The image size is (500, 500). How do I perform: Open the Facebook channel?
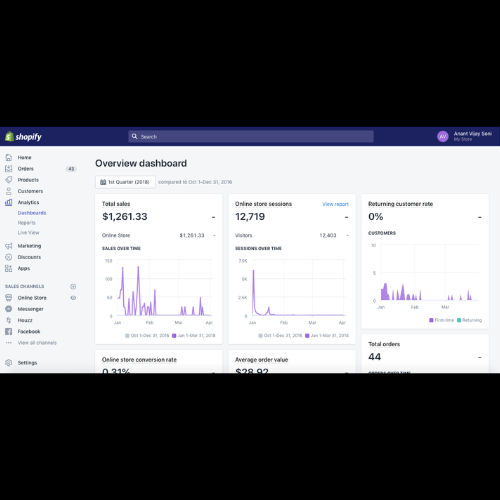tap(29, 331)
